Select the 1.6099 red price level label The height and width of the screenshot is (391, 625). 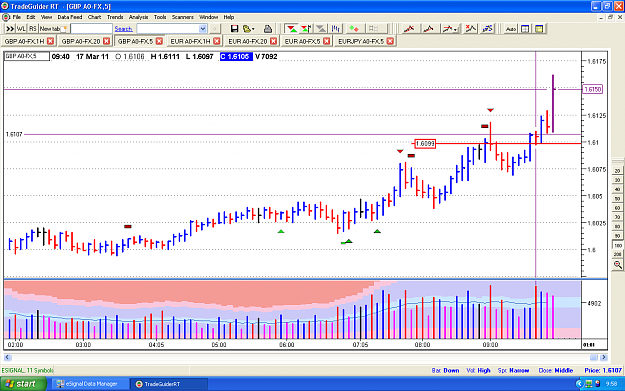point(425,143)
